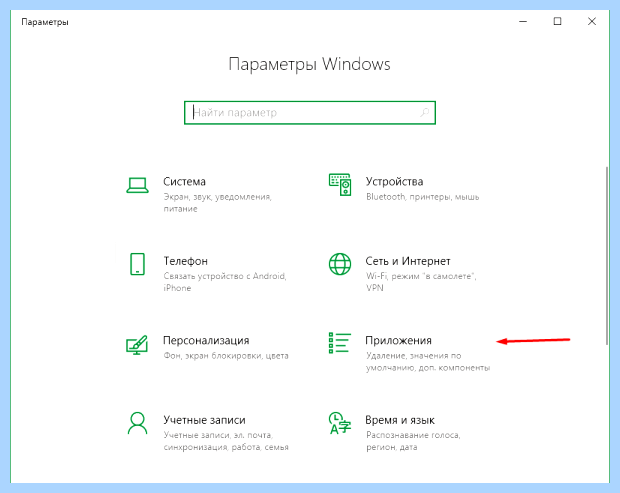
Task: Click 'Wi-Fi, режим "в самолете", VPN' text
Action: click(x=421, y=282)
